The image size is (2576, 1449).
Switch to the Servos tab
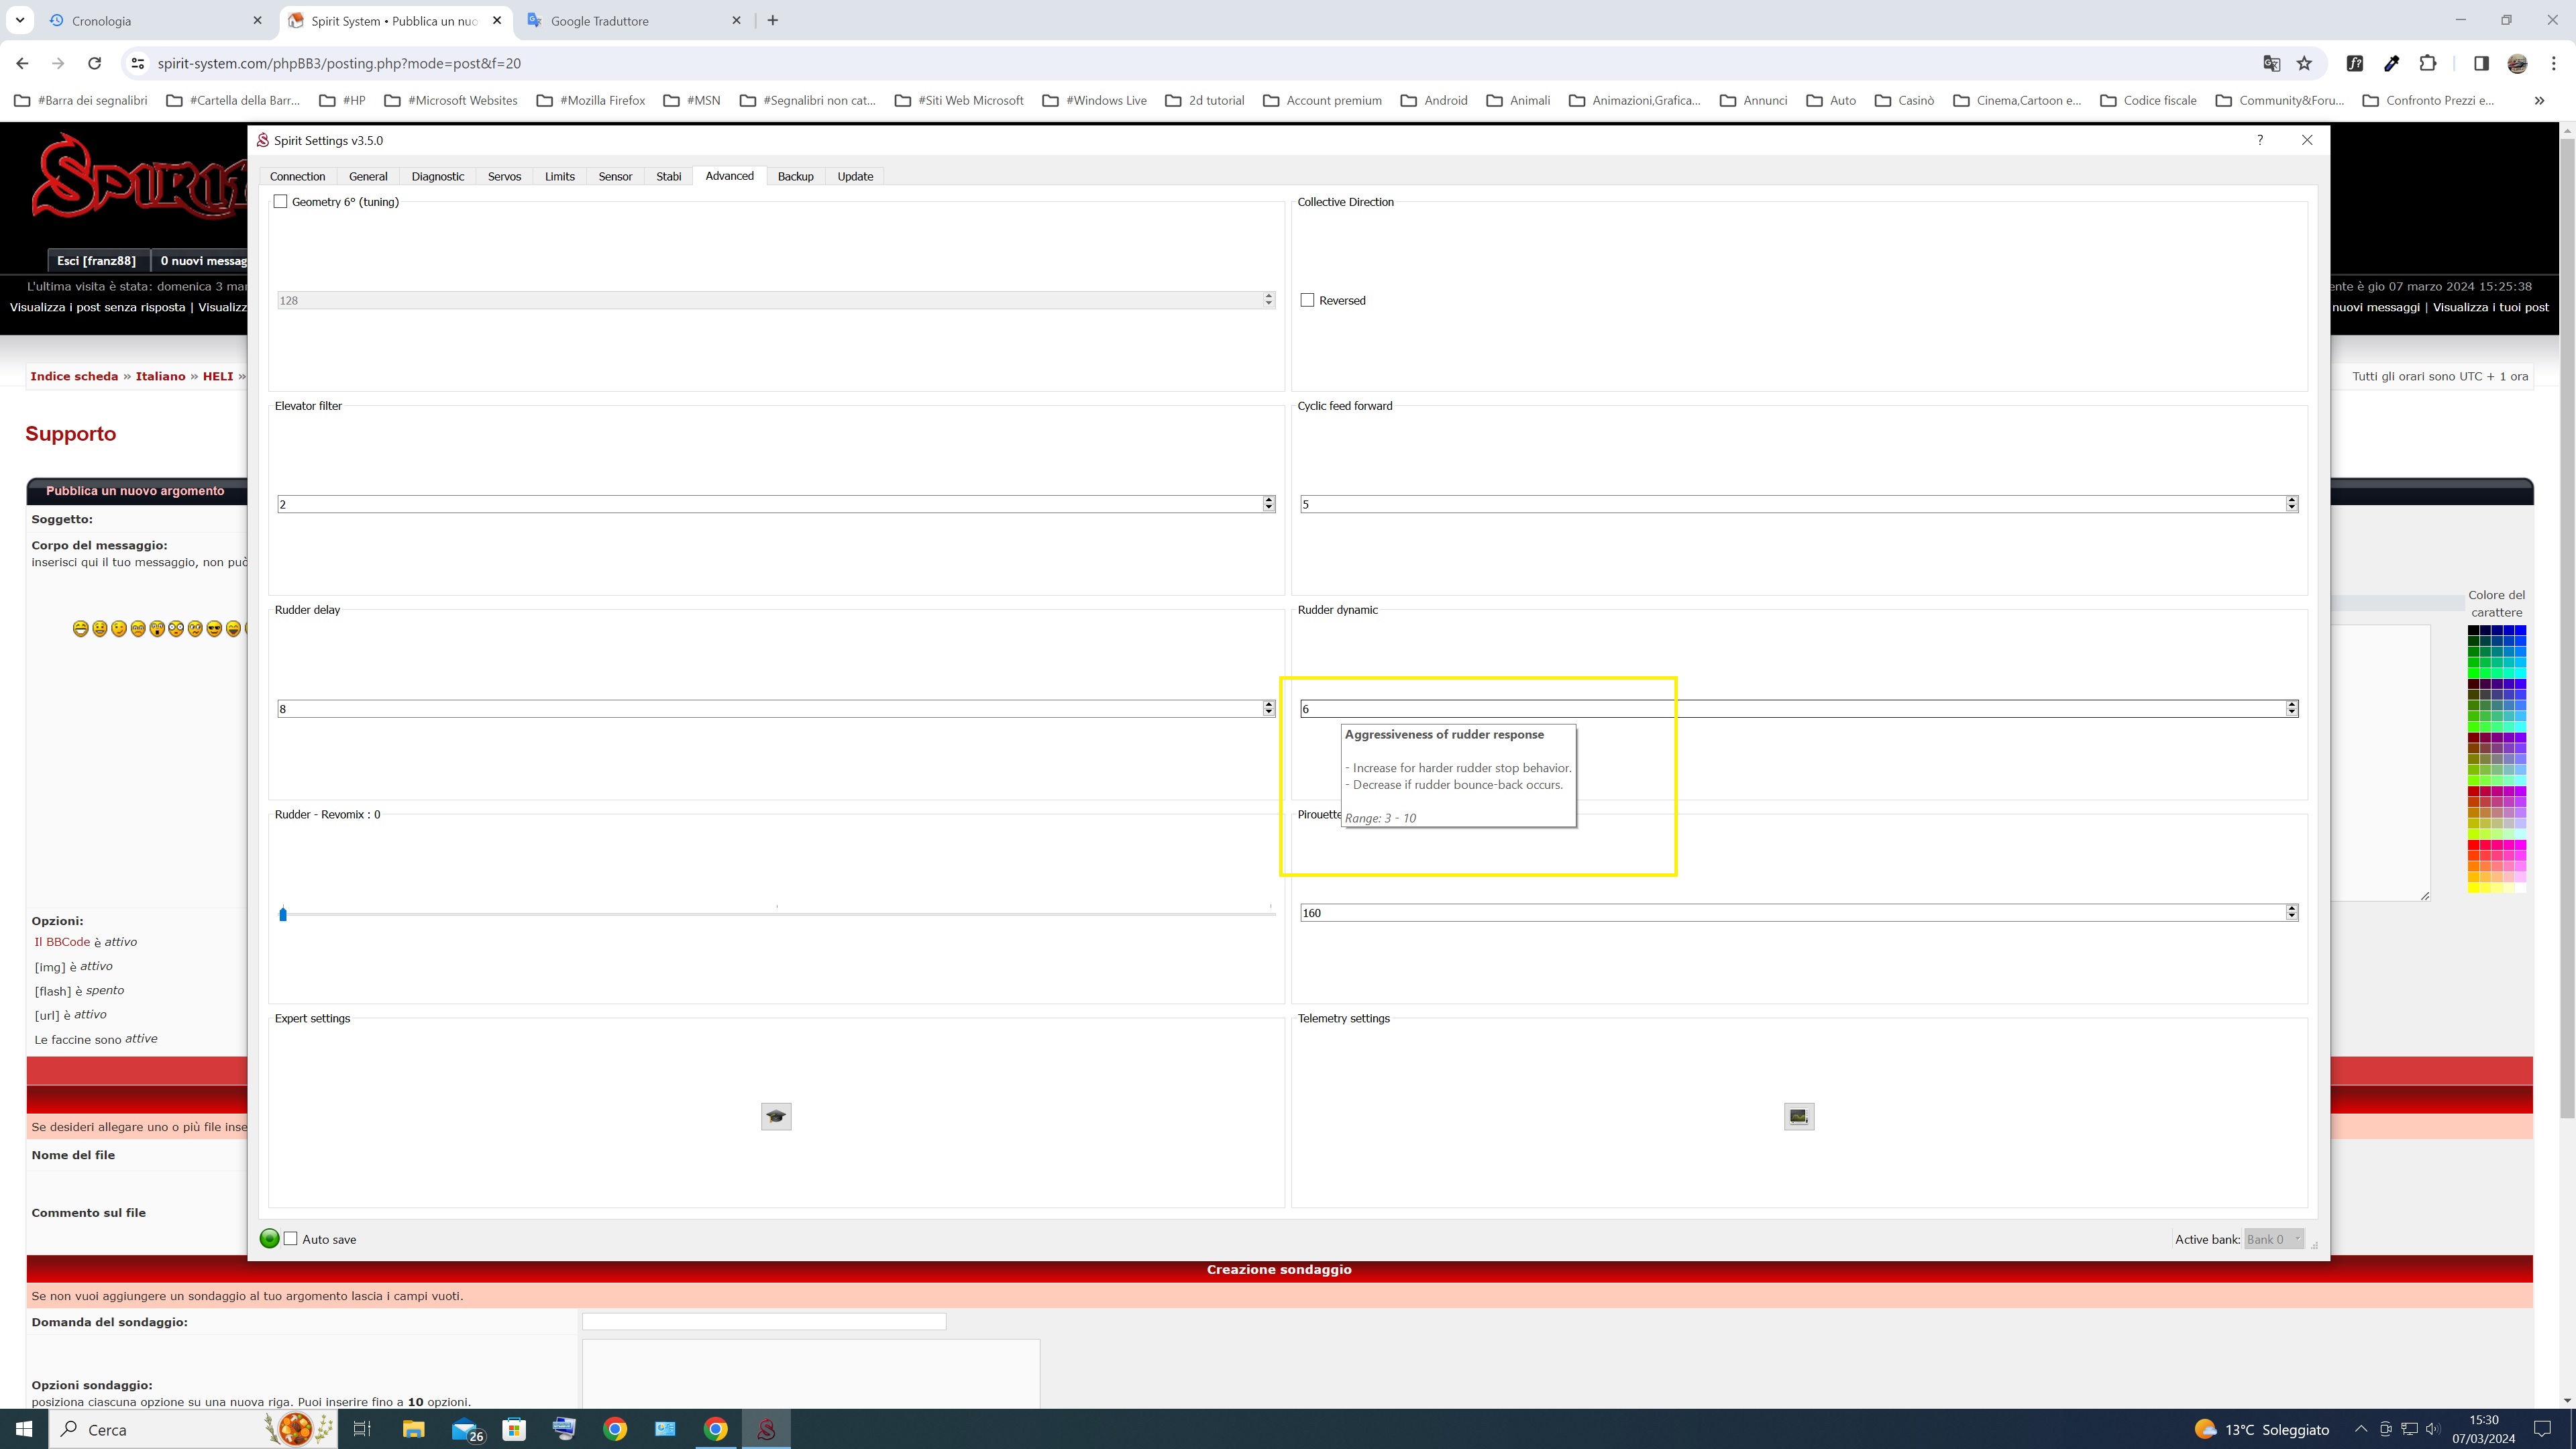point(504,176)
